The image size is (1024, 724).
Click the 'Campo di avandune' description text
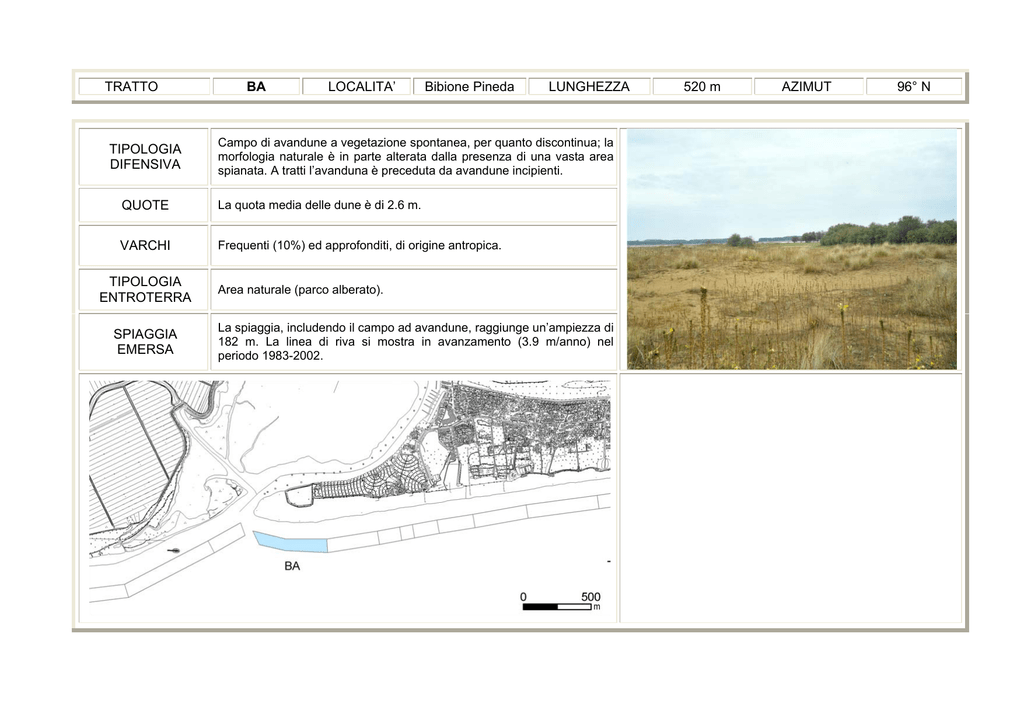coord(415,157)
